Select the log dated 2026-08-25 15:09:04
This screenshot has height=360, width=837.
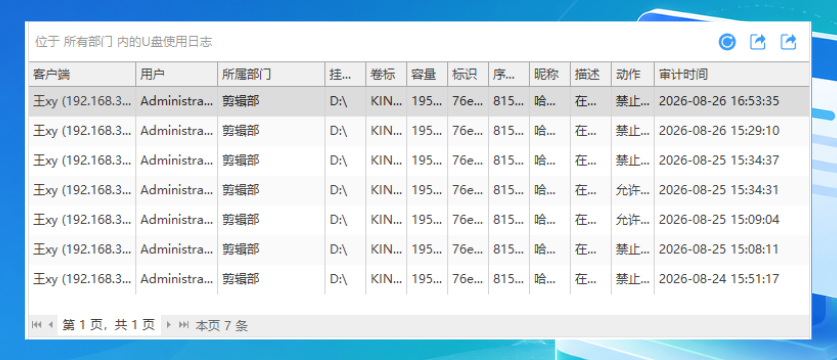[419, 220]
